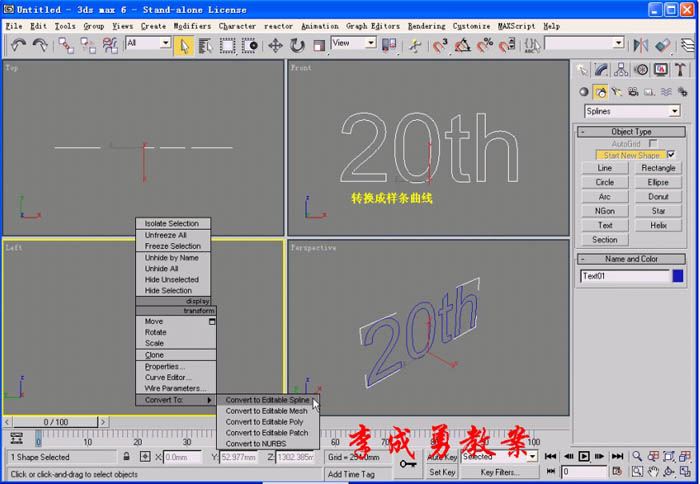Activate the Select Object arrow tool
The image size is (700, 484).
[x=183, y=46]
